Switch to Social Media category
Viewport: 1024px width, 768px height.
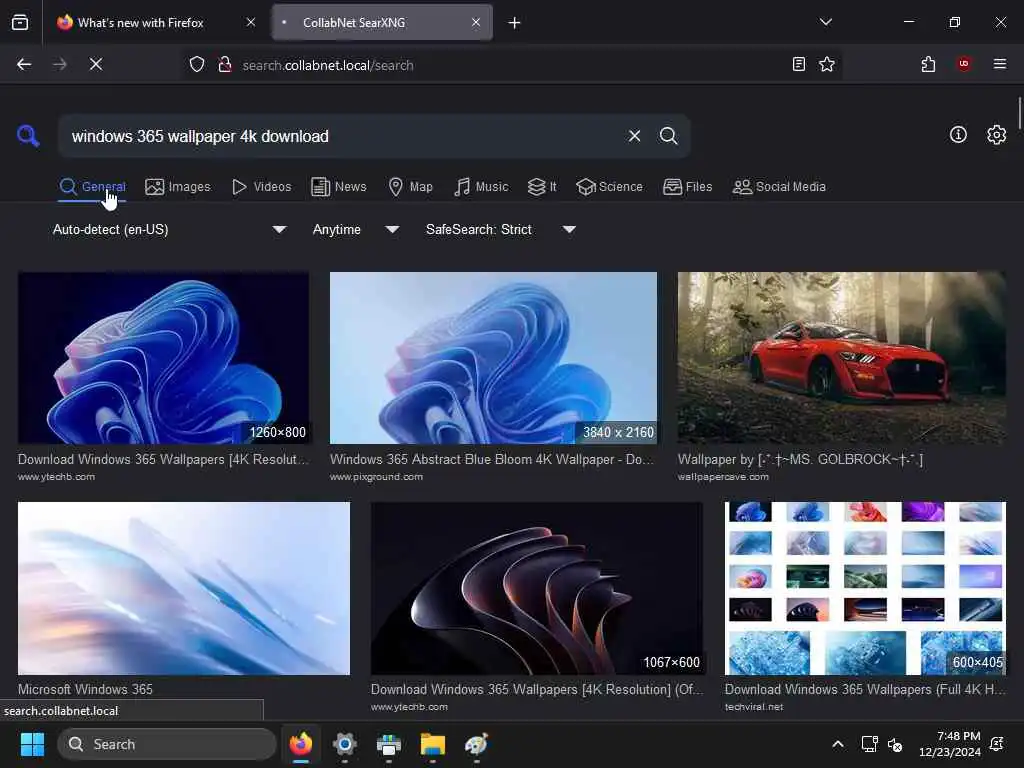(779, 187)
